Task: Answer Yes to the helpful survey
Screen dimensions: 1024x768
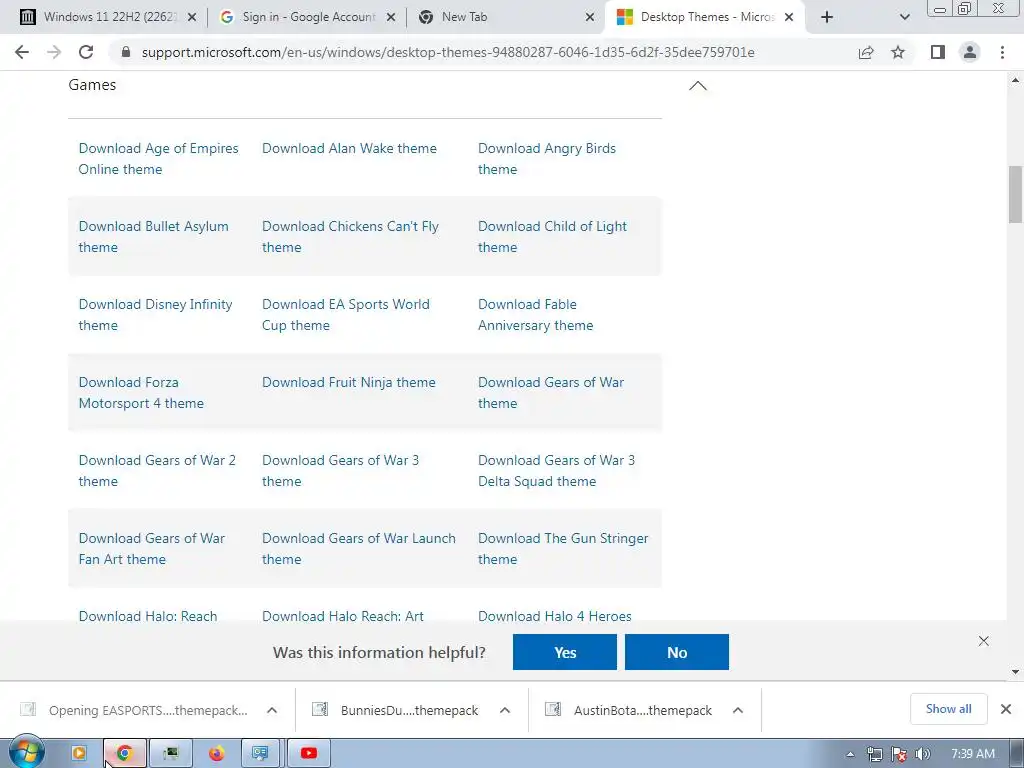Action: pos(565,652)
